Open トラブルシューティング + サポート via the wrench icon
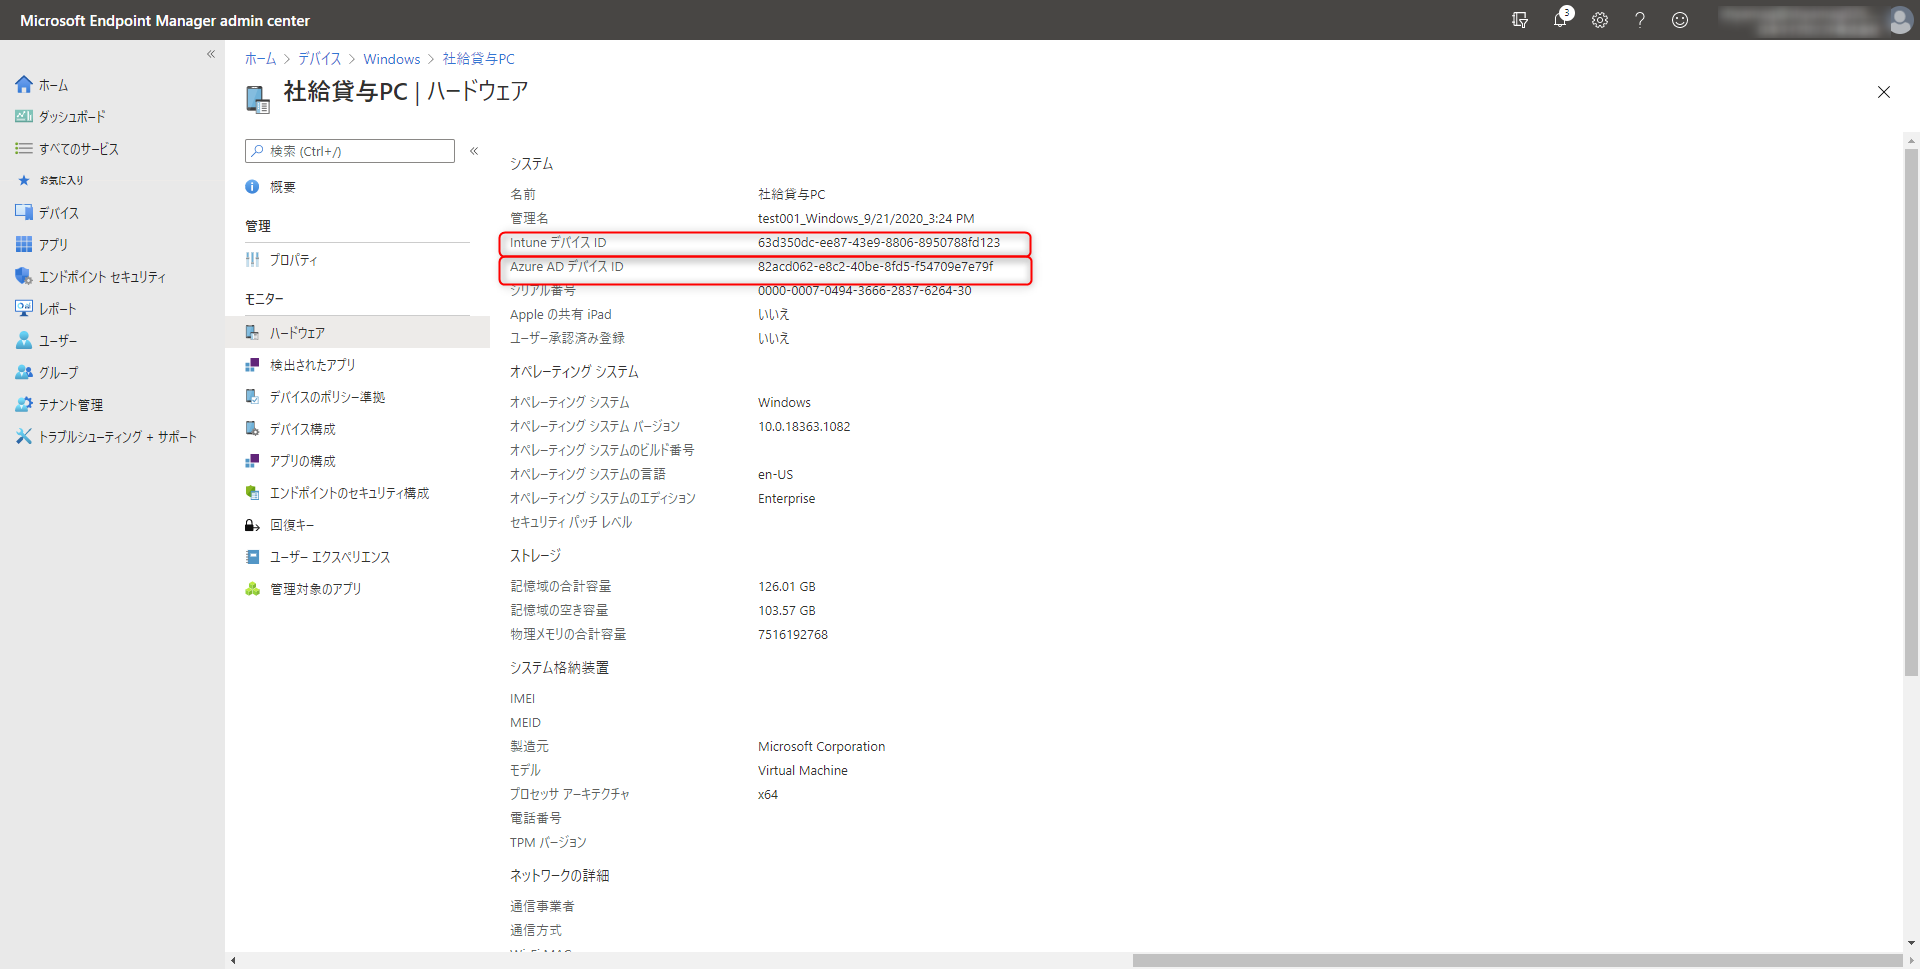1920x970 pixels. (x=24, y=436)
